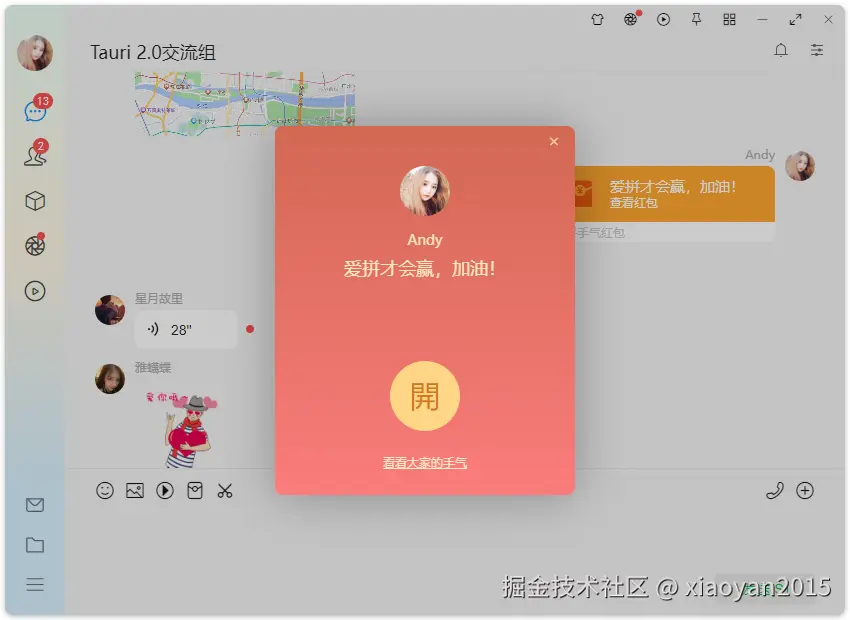The image size is (850, 620).
Task: Click the shirt theme icon in the titlebar
Action: 597,19
